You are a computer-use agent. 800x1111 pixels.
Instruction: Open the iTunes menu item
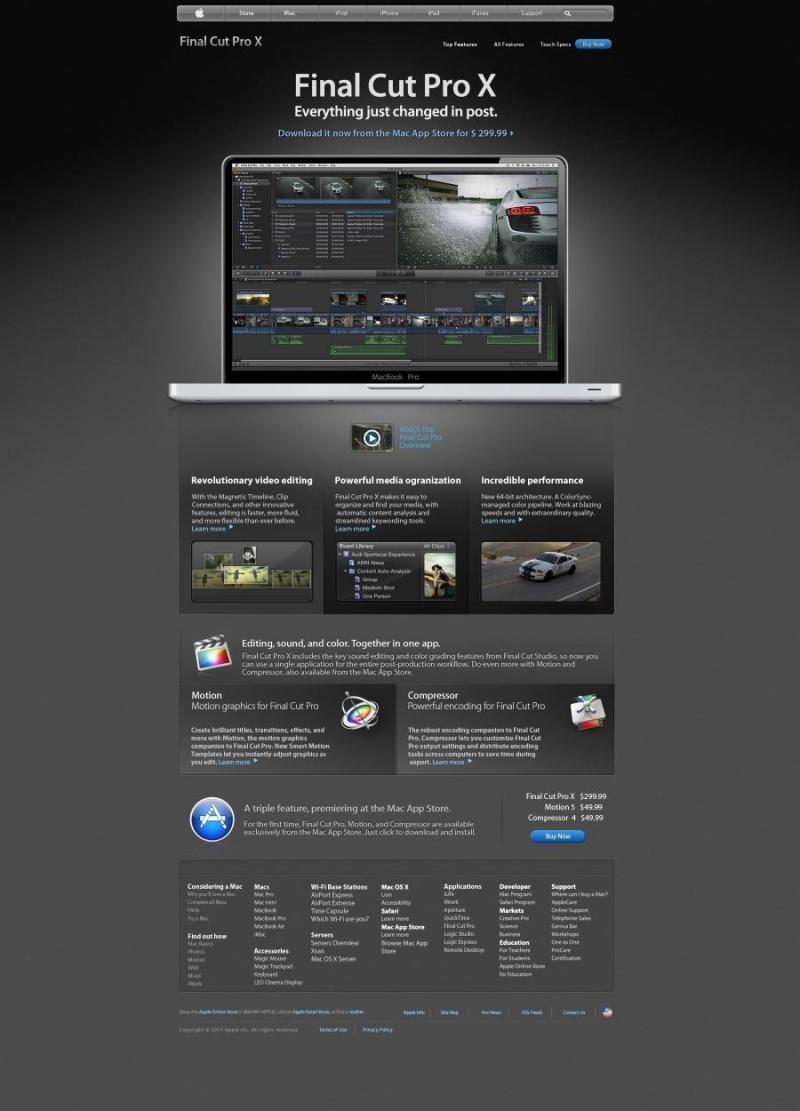(x=480, y=13)
